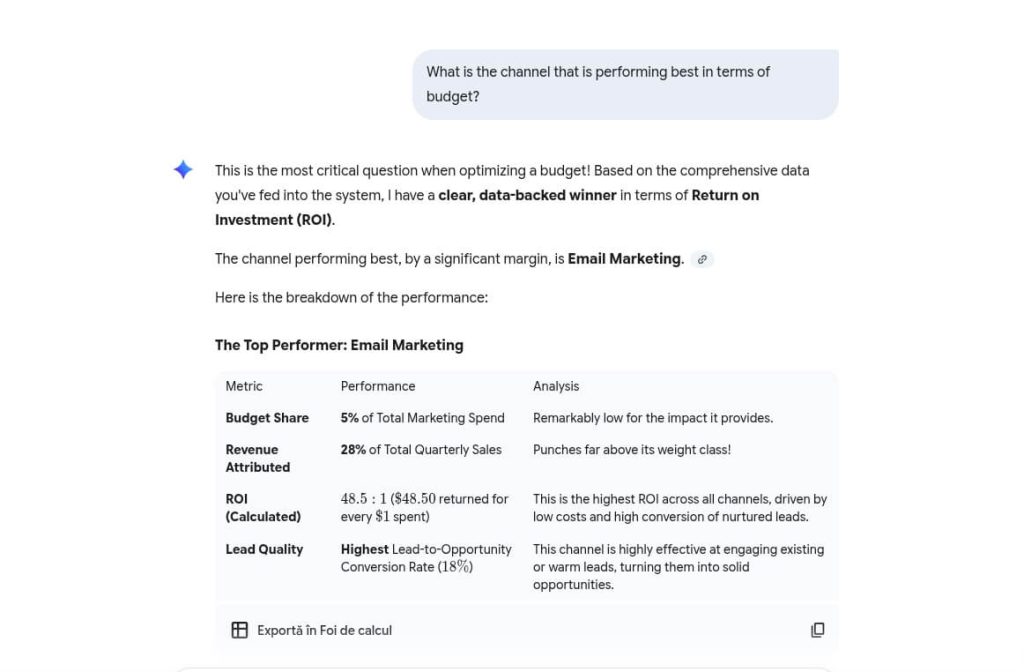Select the "Revenue Attributed" row label

point(258,458)
